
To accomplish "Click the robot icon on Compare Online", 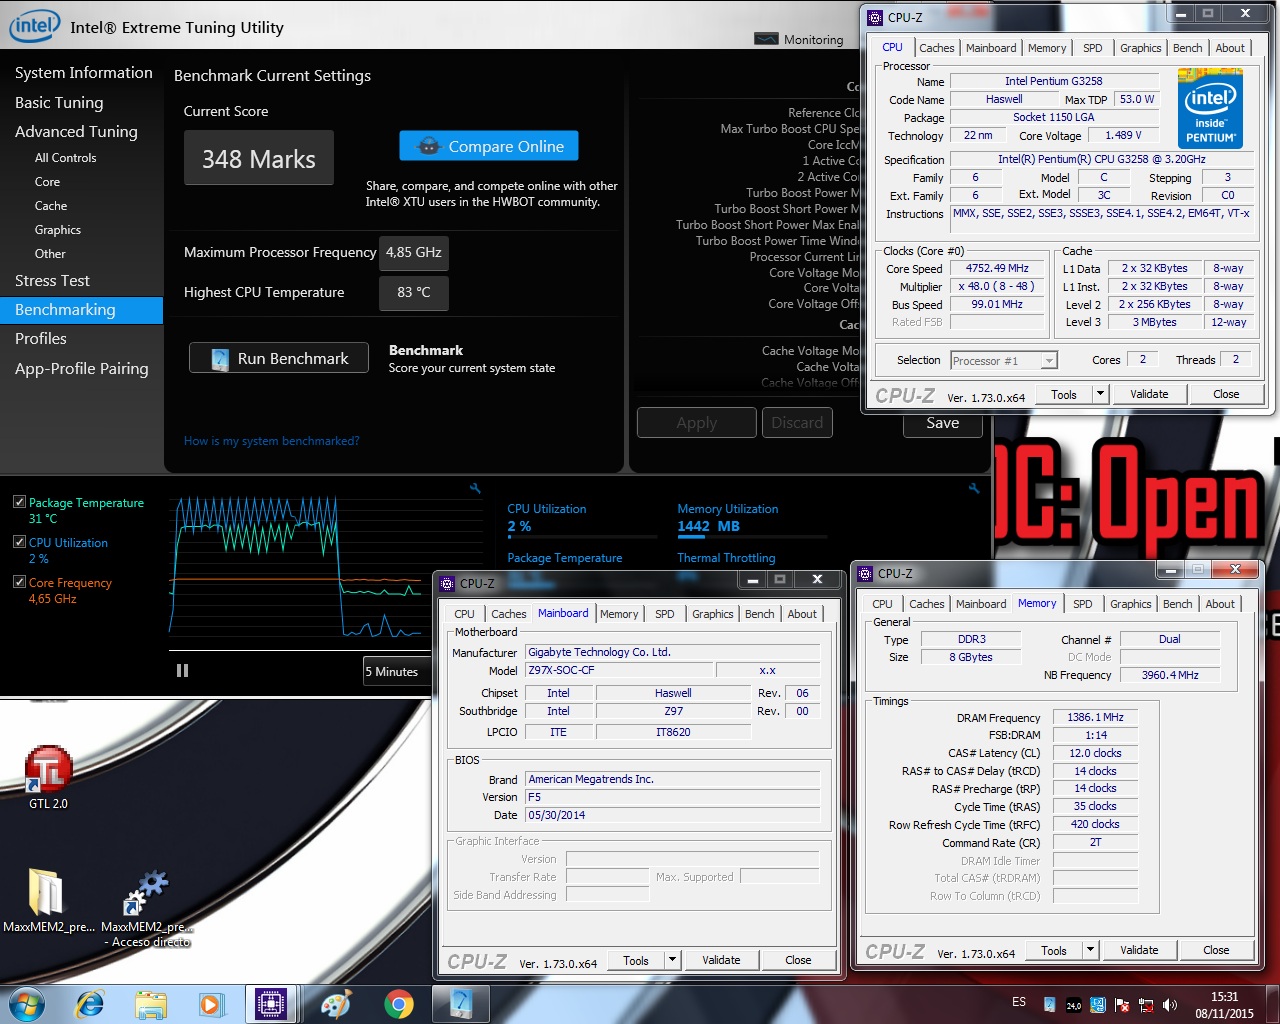I will (x=429, y=146).
